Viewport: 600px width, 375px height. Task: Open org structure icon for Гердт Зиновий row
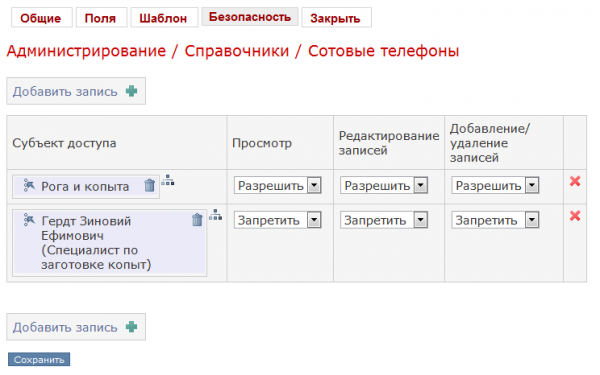[215, 215]
